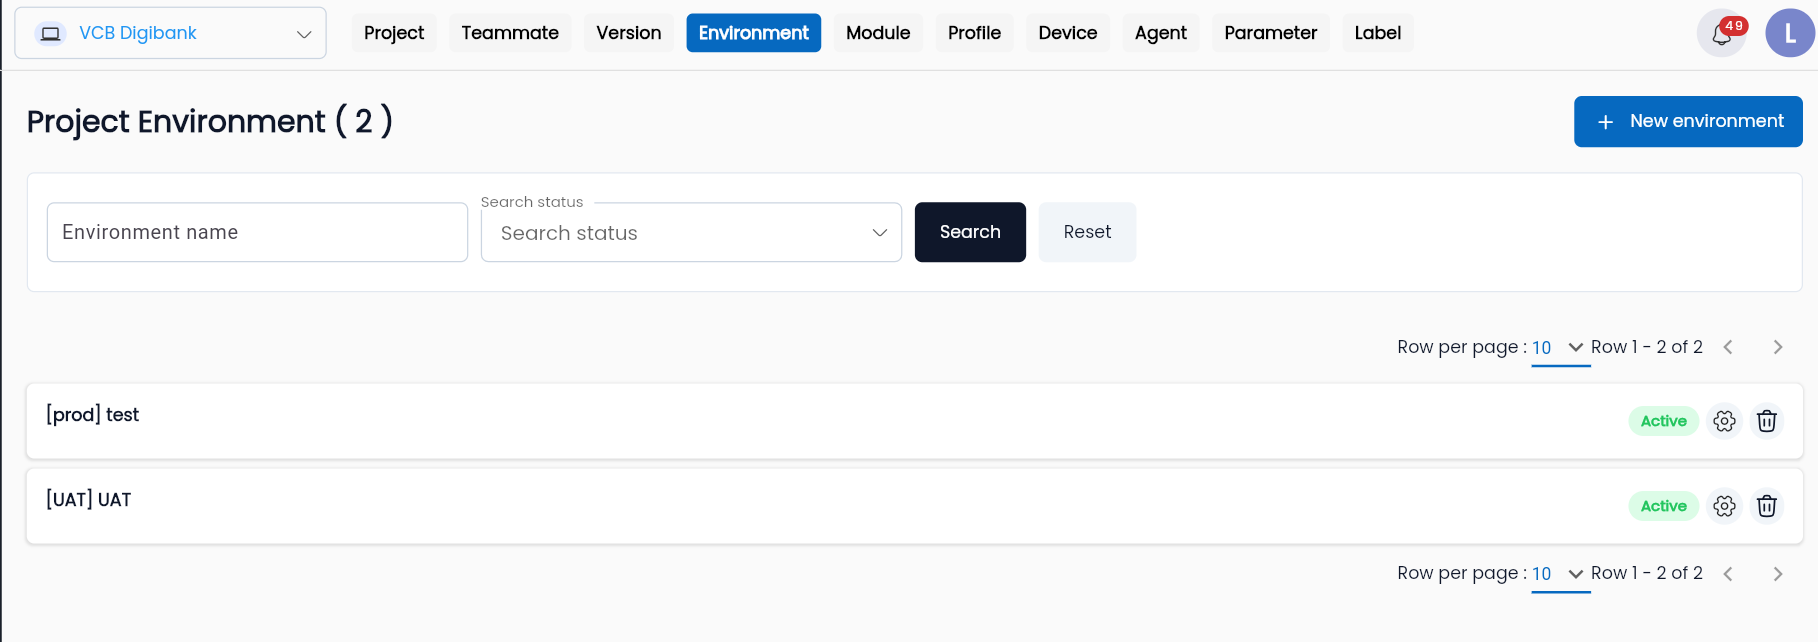
Task: Click the New environment button
Action: pos(1688,121)
